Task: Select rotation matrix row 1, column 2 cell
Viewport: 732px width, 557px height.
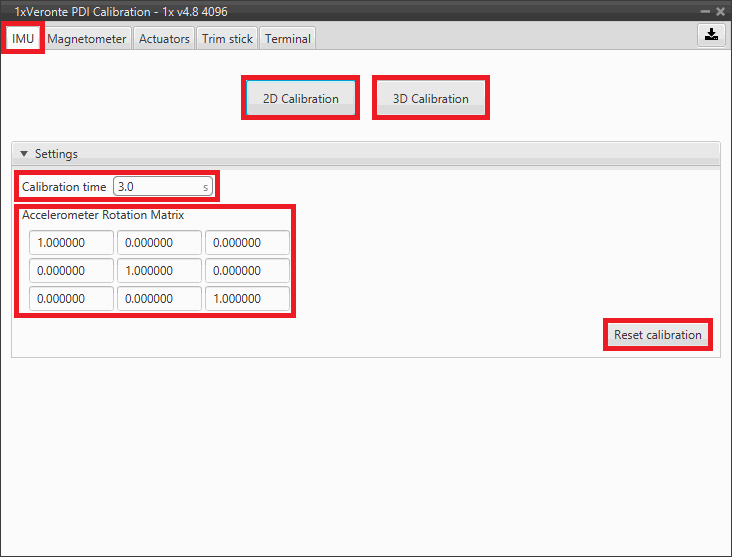Action: (159, 243)
